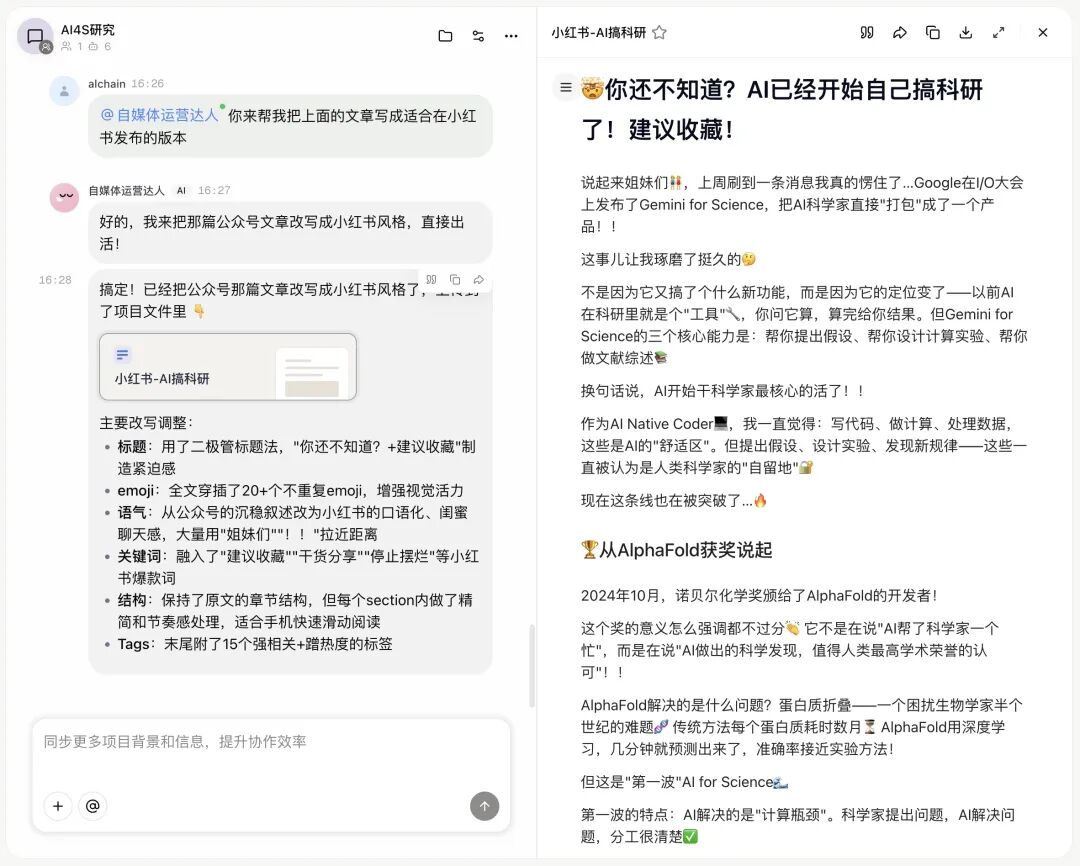Image resolution: width=1080 pixels, height=866 pixels.
Task: Click the document title 小红书-AI搞科研 in header
Action: pos(598,32)
